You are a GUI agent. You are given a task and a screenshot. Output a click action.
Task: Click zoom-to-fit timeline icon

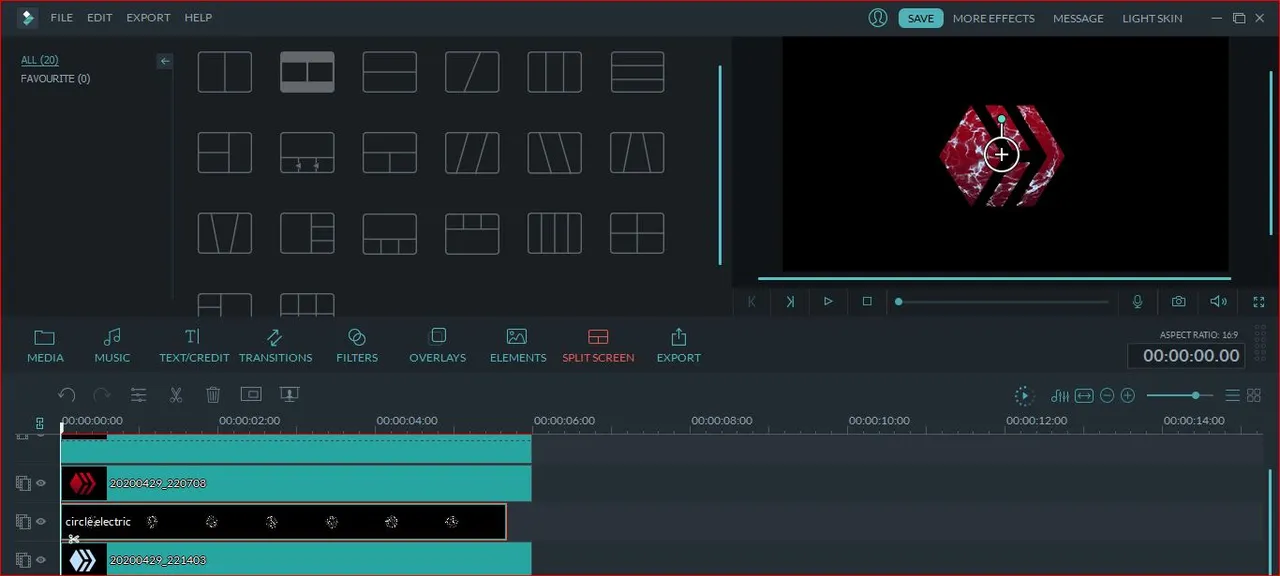point(1084,395)
